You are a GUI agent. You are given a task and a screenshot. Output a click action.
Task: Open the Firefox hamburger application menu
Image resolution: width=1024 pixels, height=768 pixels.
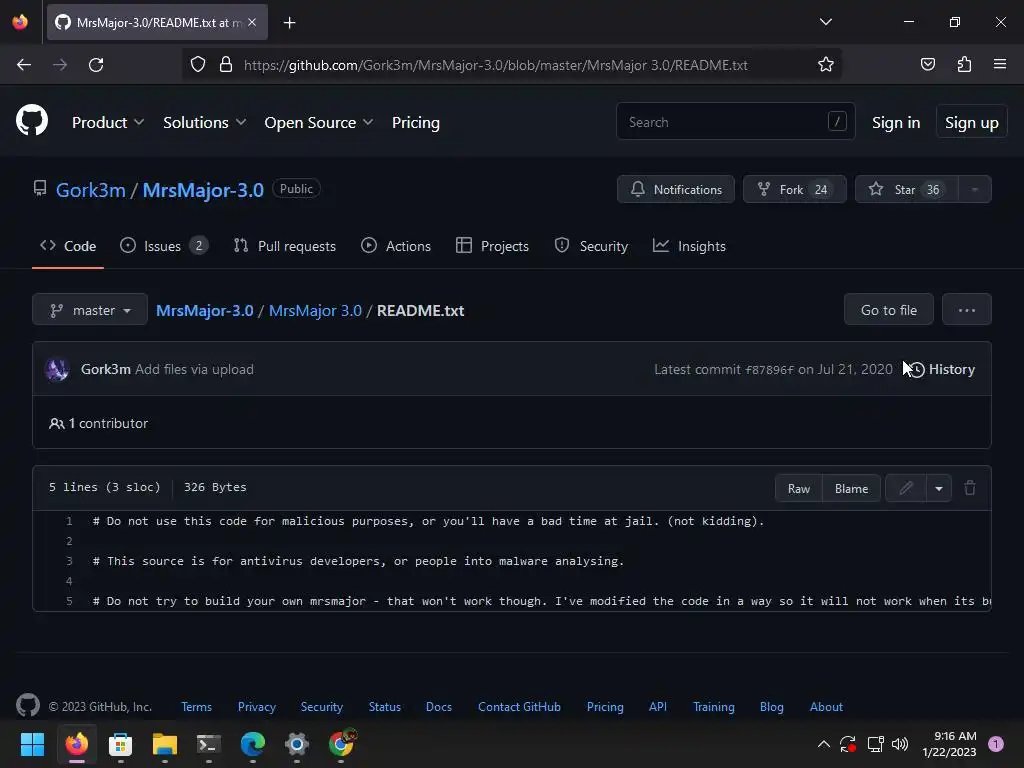pyautogui.click(x=1000, y=65)
